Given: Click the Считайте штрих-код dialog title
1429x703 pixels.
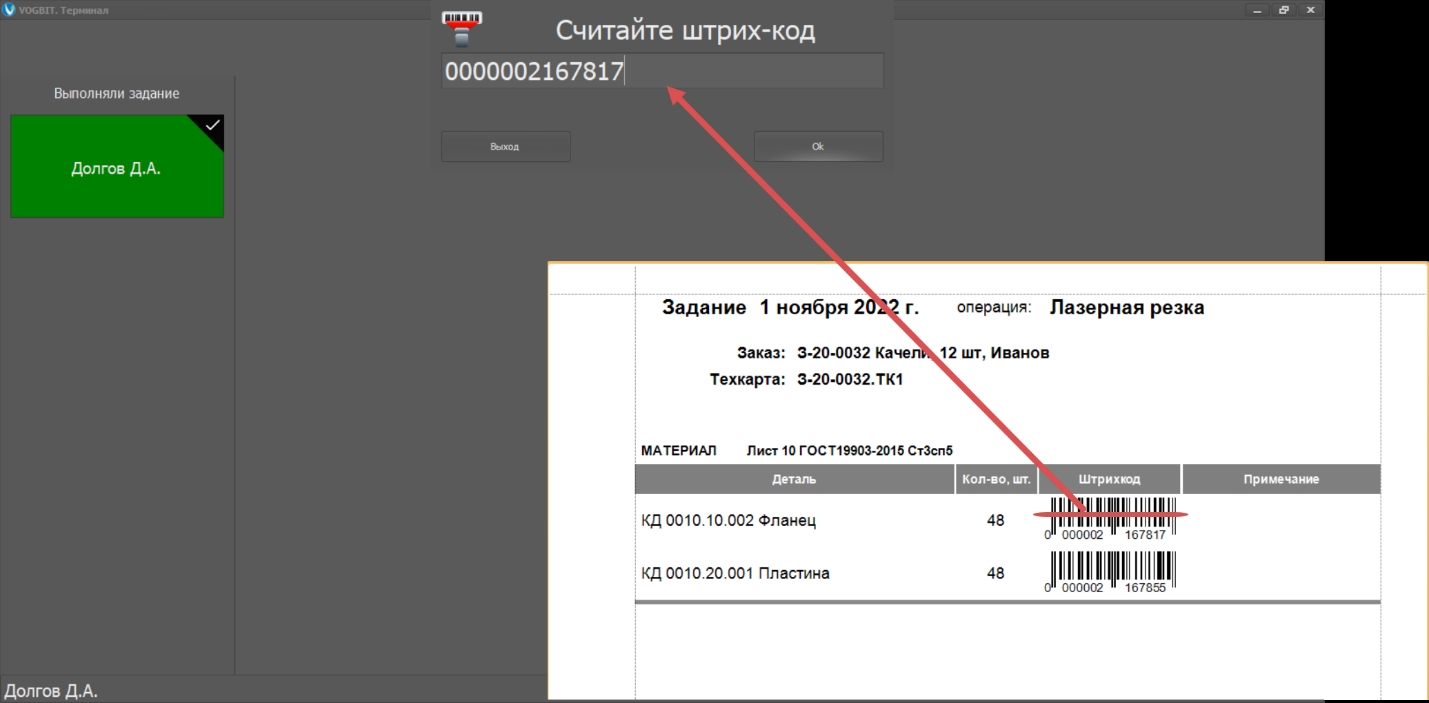Looking at the screenshot, I should point(685,31).
